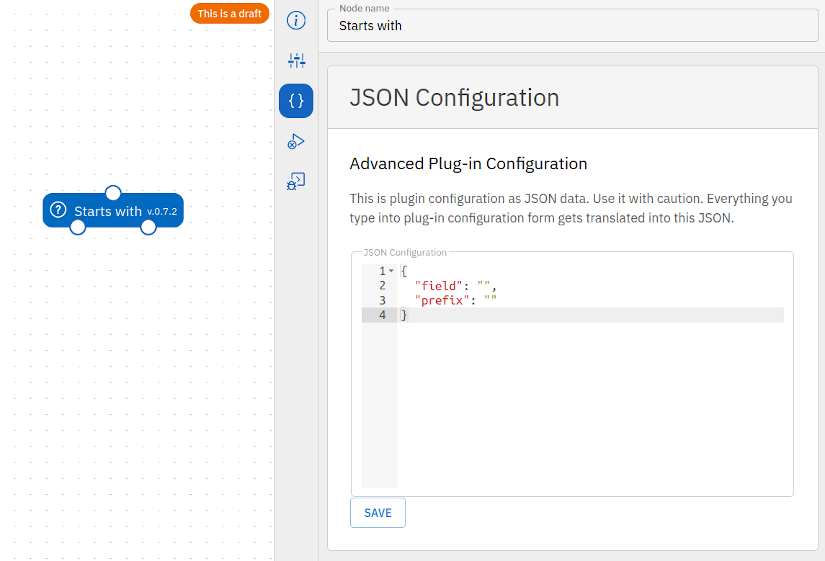Click the top input port of the node
Image resolution: width=825 pixels, height=561 pixels.
(x=113, y=193)
